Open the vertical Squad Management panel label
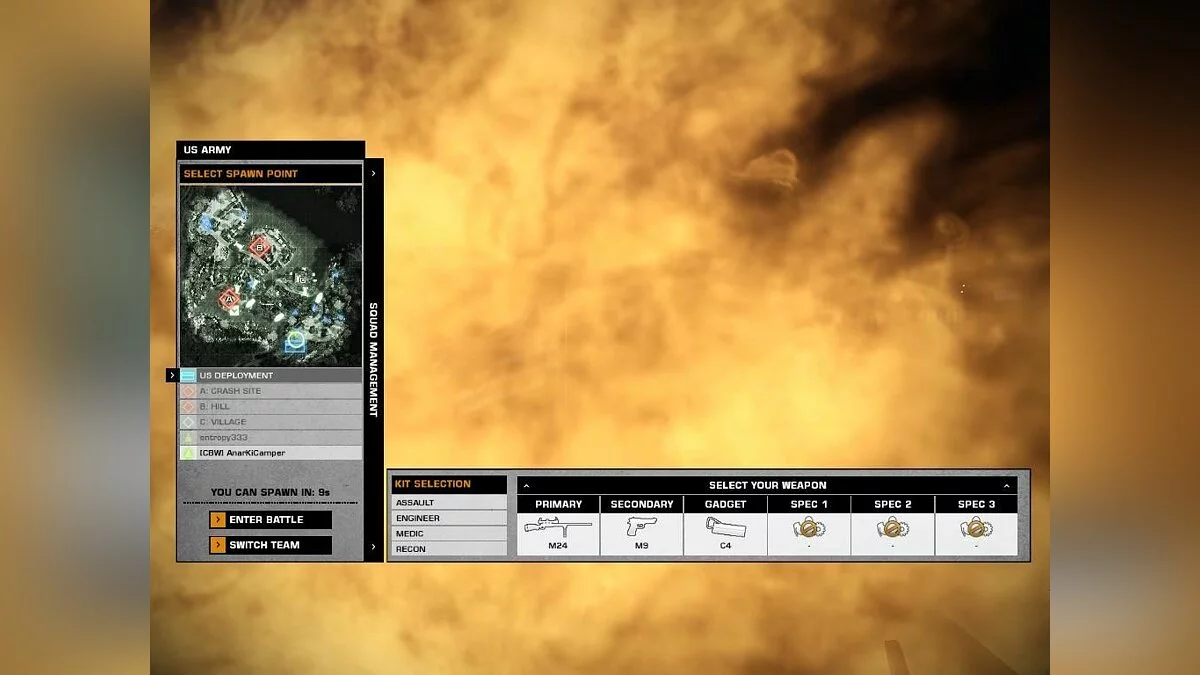 [x=373, y=360]
